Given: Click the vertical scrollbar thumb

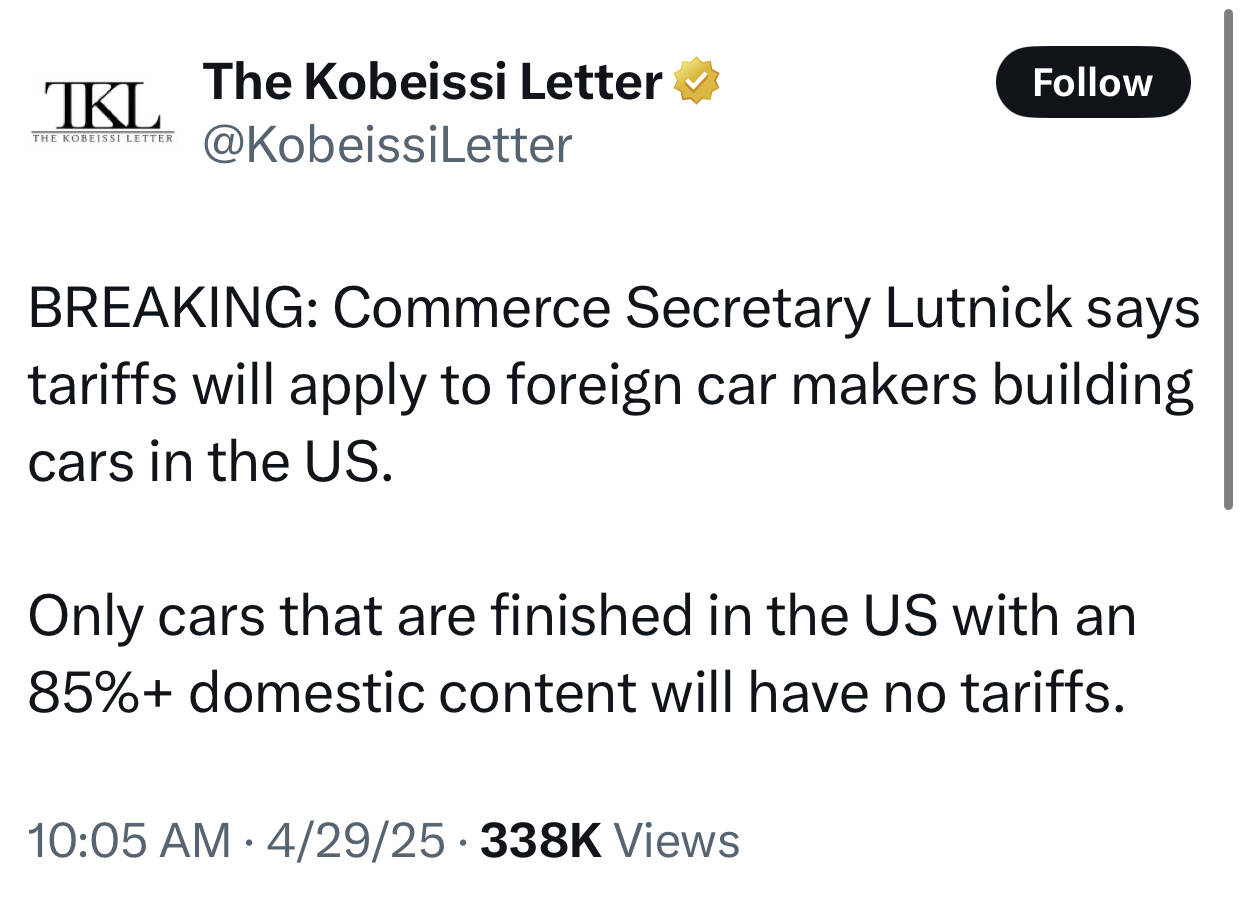Looking at the screenshot, I should (x=1228, y=260).
